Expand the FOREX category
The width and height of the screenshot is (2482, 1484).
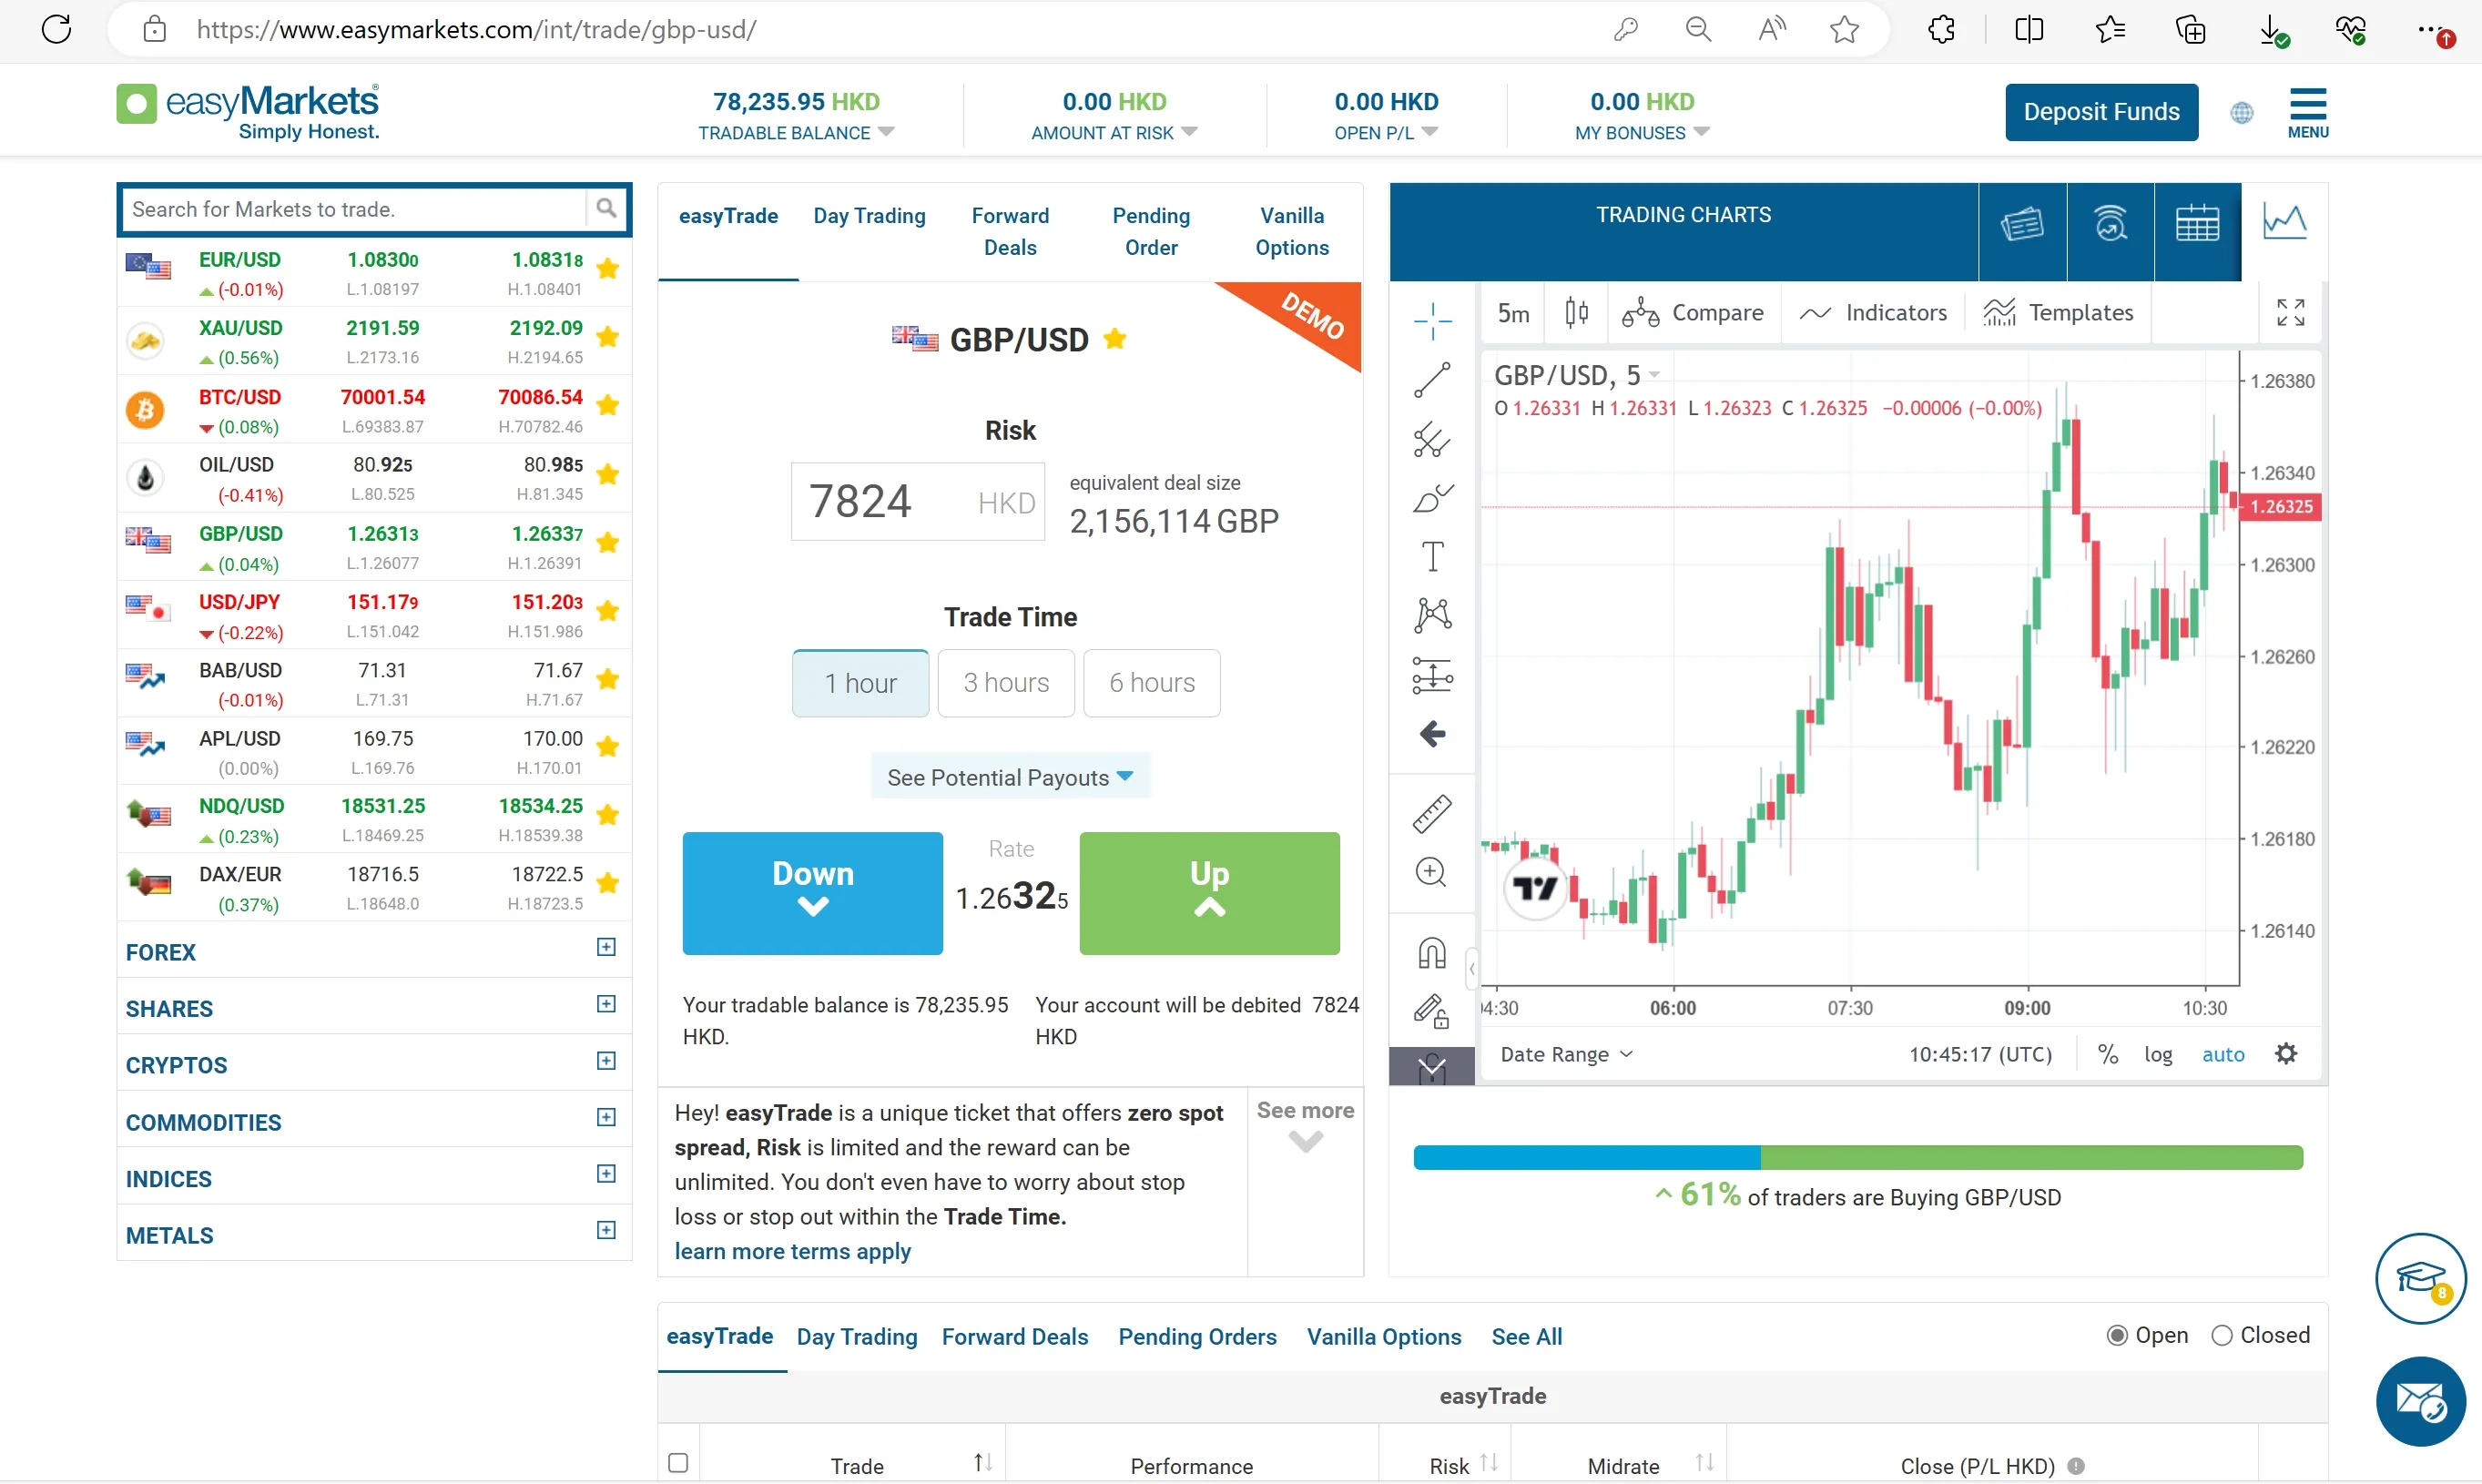606,947
